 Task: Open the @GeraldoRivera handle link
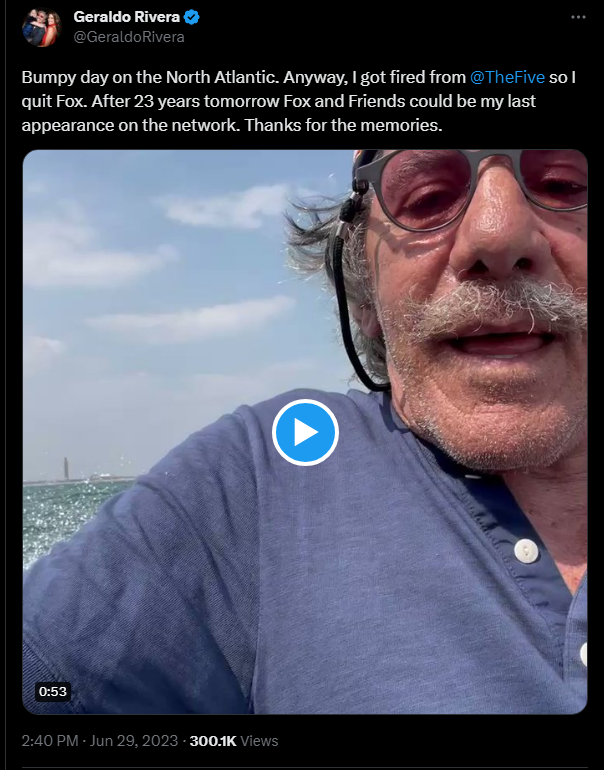coord(129,37)
